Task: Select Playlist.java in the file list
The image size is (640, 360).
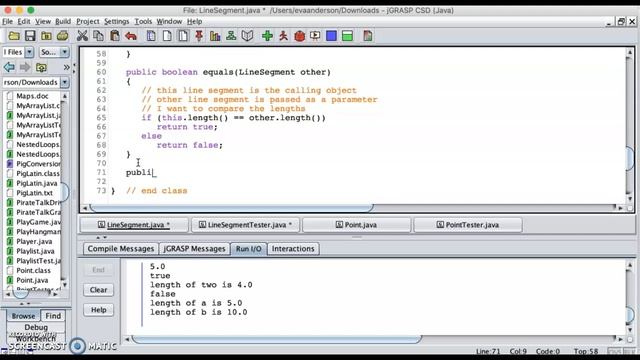Action: tap(35, 251)
